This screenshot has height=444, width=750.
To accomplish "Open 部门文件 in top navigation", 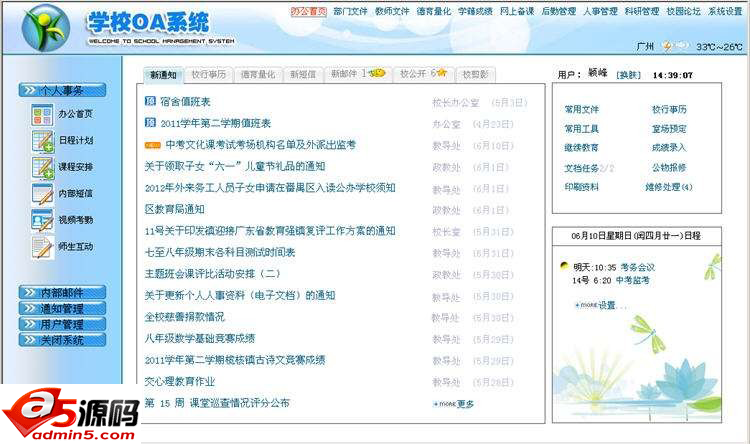I will (x=350, y=11).
